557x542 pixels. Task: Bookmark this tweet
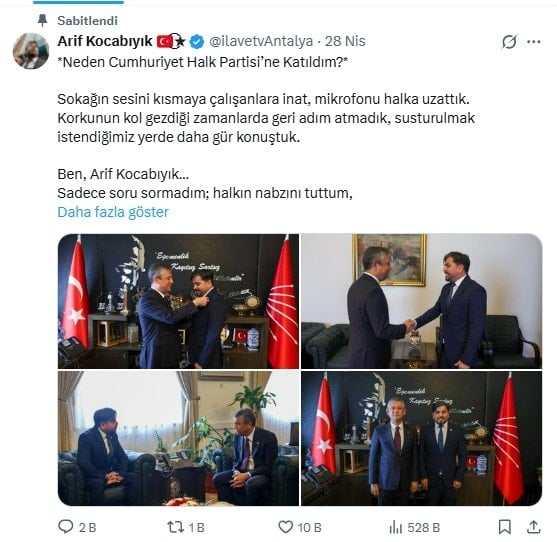pos(504,527)
